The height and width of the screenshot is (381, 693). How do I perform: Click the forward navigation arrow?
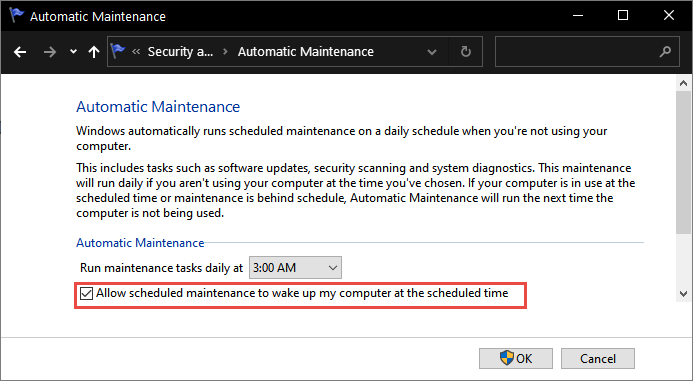[x=50, y=52]
